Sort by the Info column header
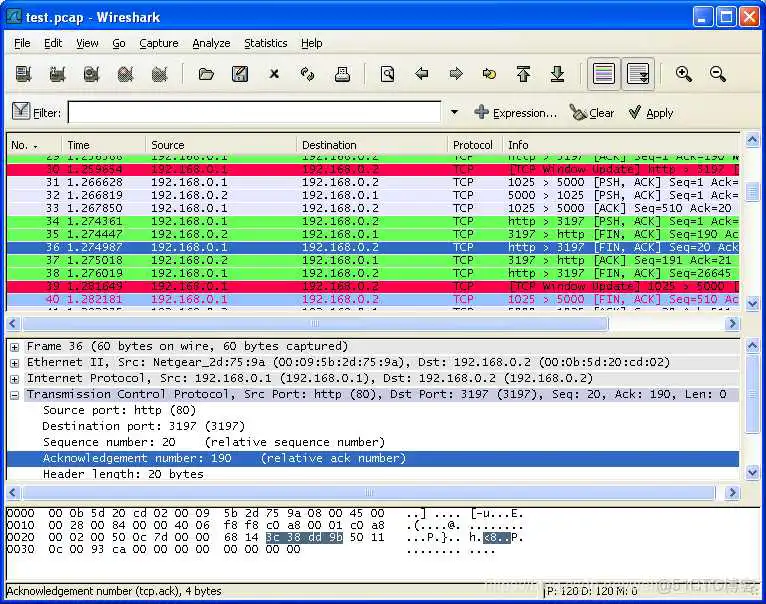 (621, 145)
